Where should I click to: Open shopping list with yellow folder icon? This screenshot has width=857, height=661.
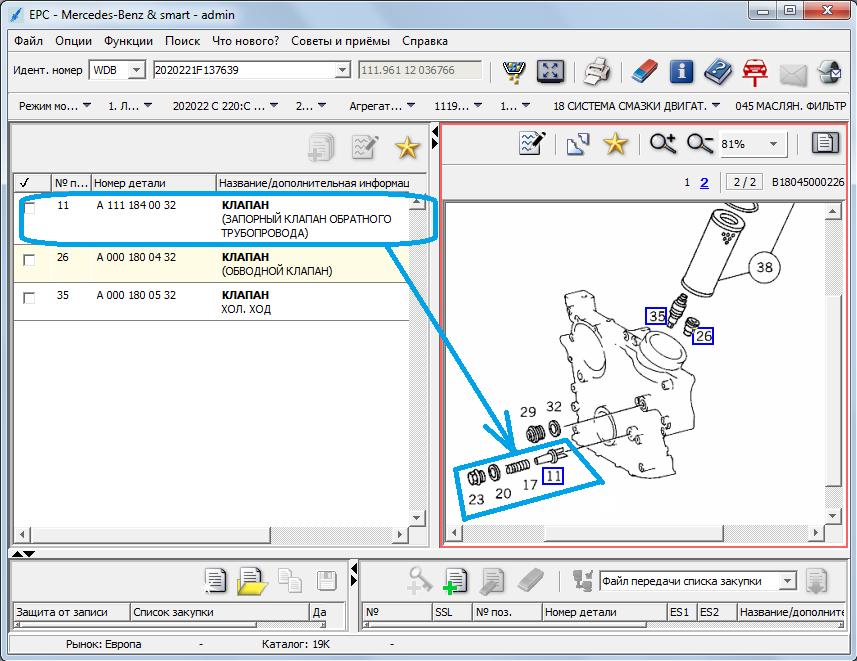pyautogui.click(x=252, y=581)
